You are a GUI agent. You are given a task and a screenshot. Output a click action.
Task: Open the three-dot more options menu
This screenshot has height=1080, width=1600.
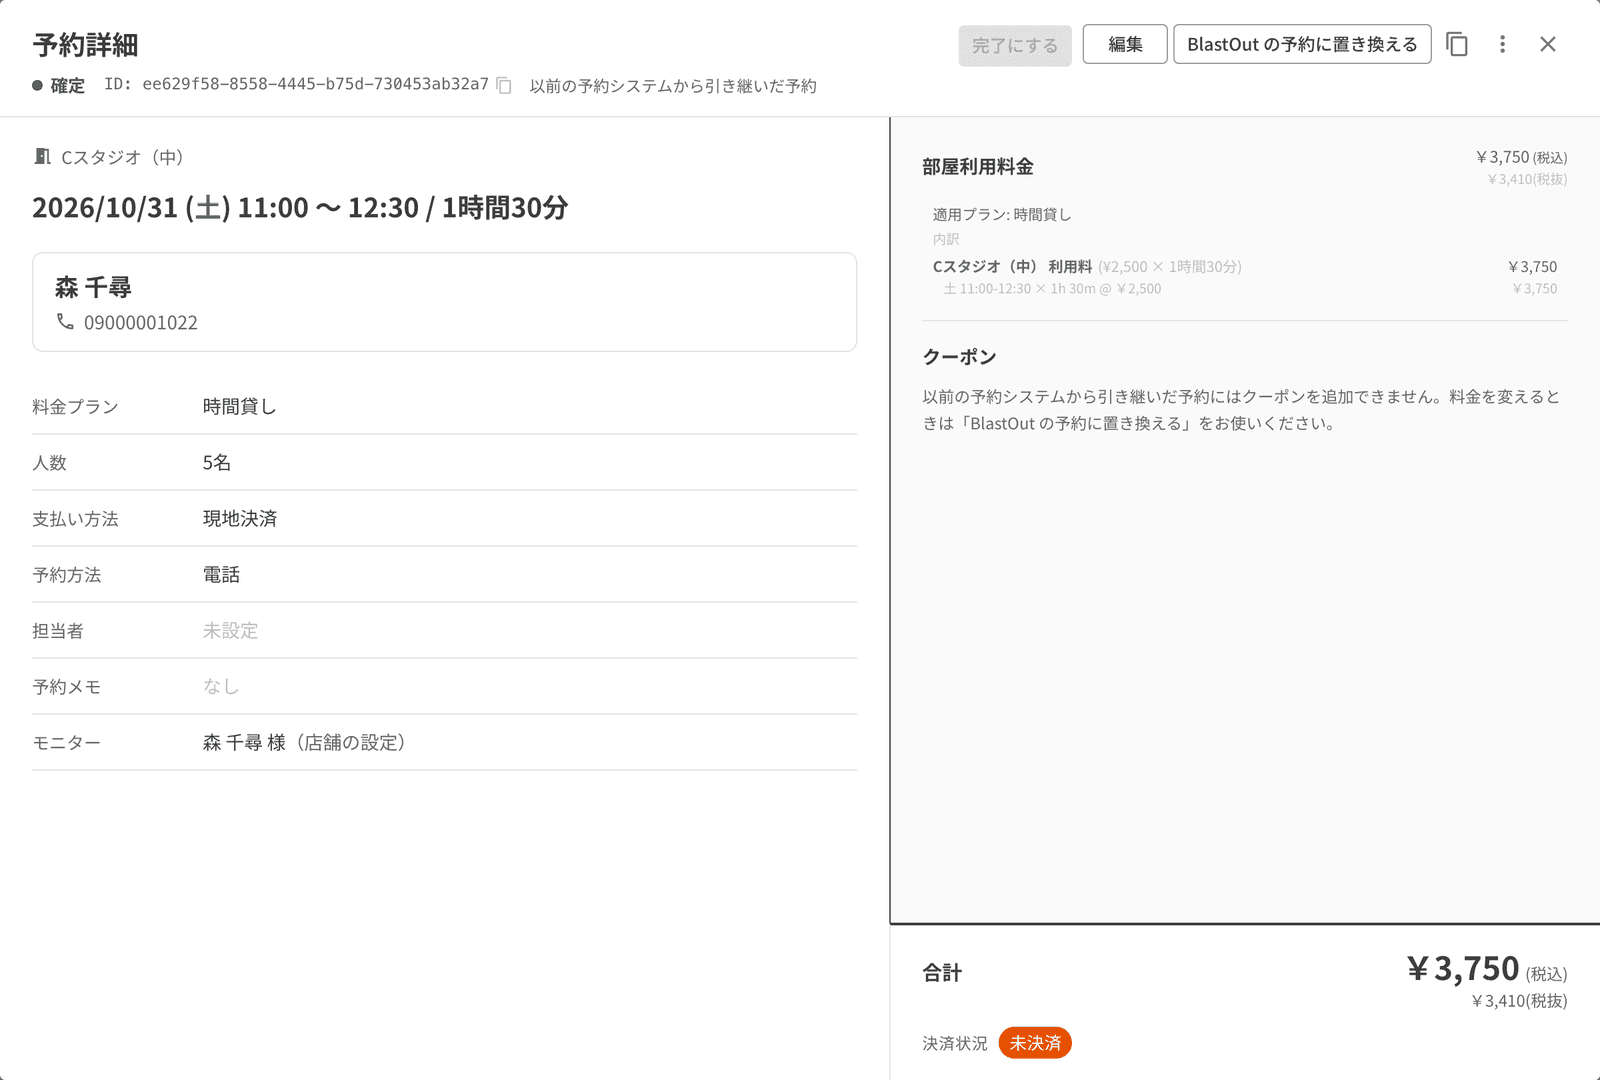(x=1502, y=44)
